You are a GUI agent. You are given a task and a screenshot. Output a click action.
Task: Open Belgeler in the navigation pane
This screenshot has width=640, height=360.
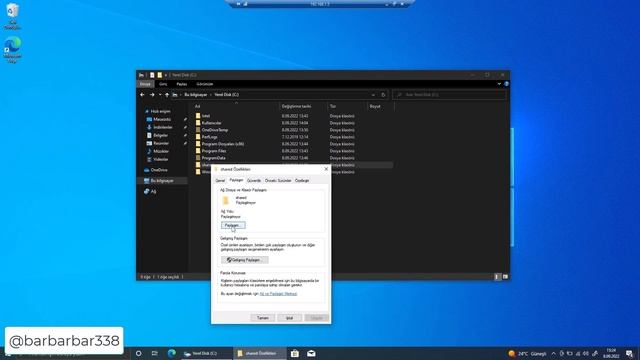coord(160,135)
